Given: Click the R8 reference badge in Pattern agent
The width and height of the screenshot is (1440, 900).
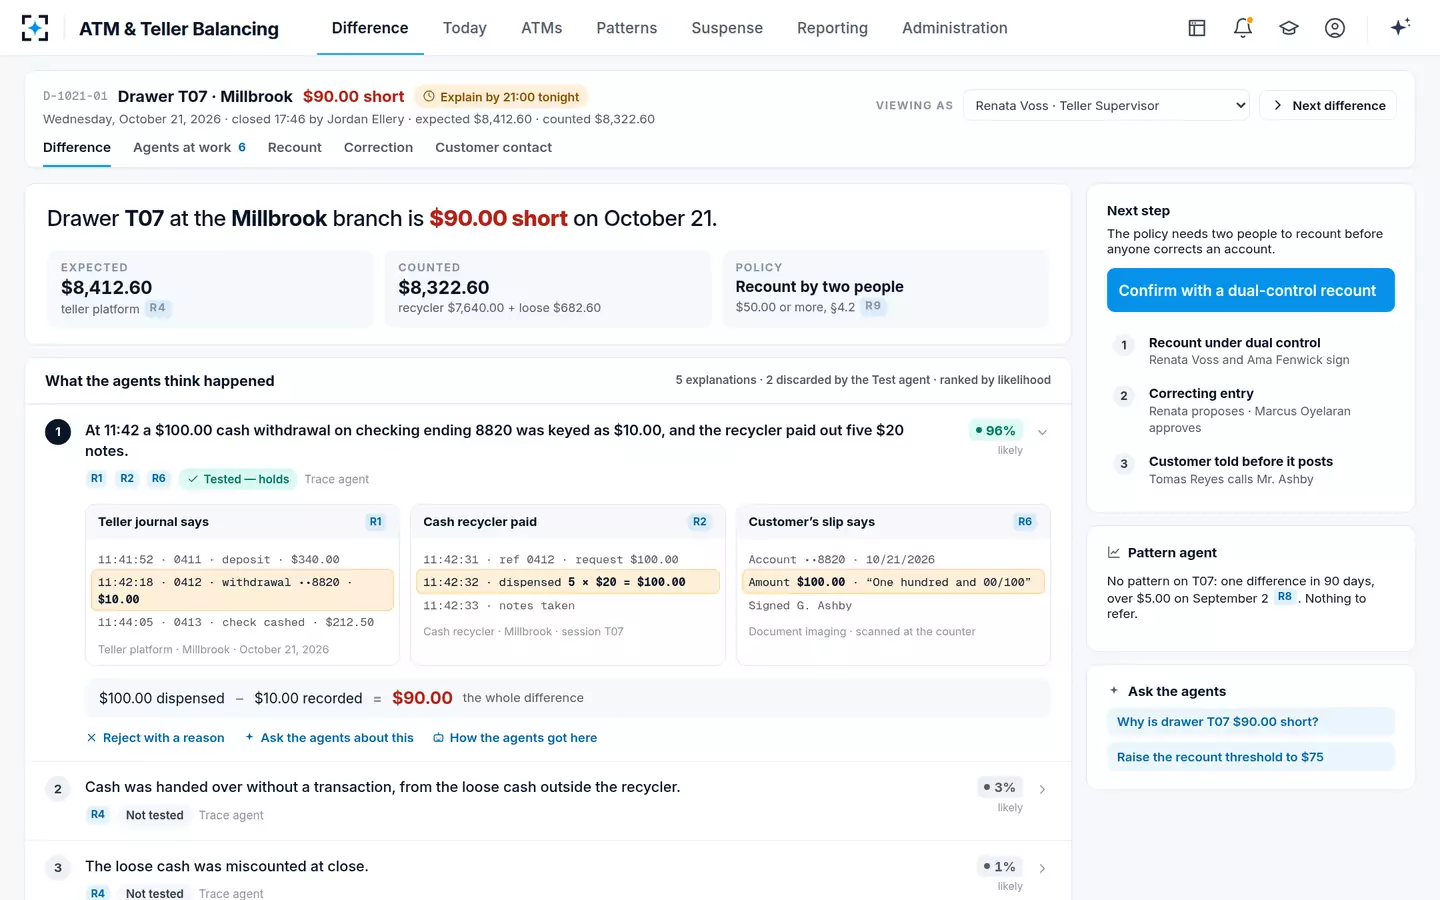Looking at the screenshot, I should 1285,597.
